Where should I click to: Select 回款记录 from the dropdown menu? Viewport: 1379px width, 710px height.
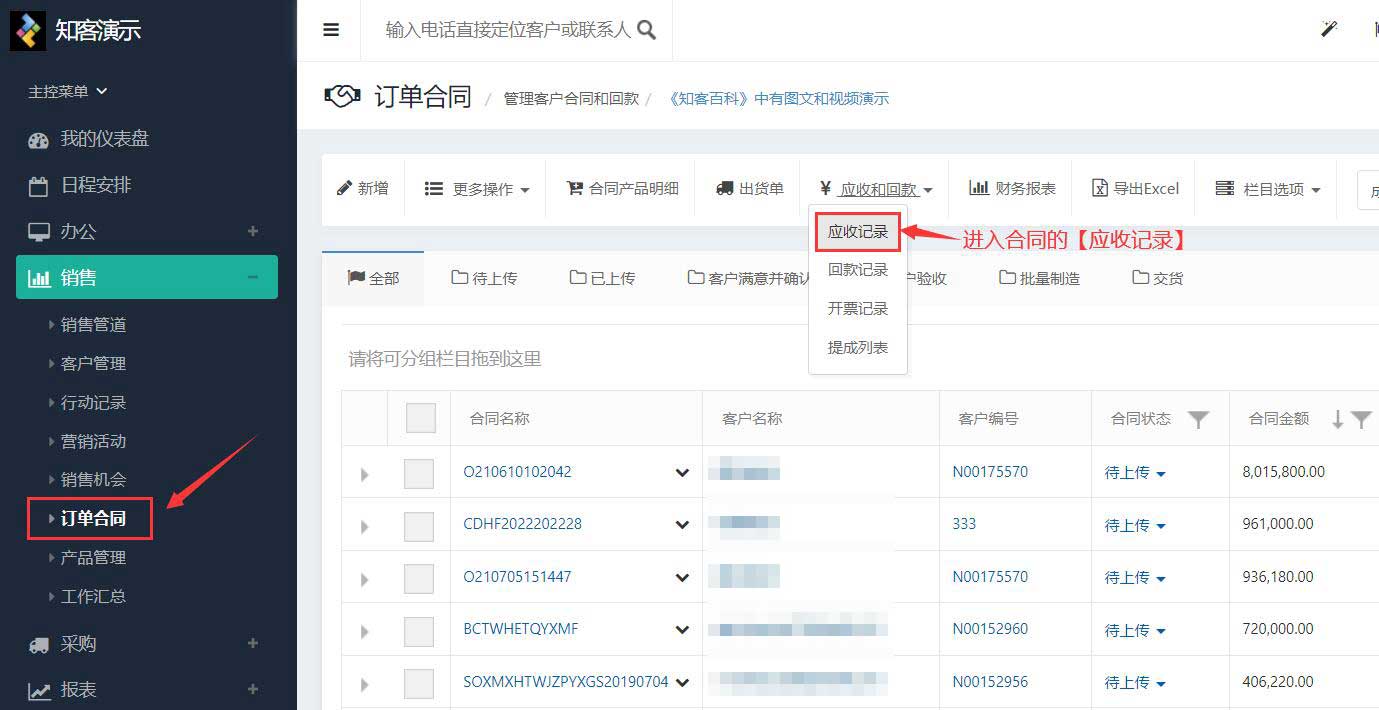(x=857, y=270)
